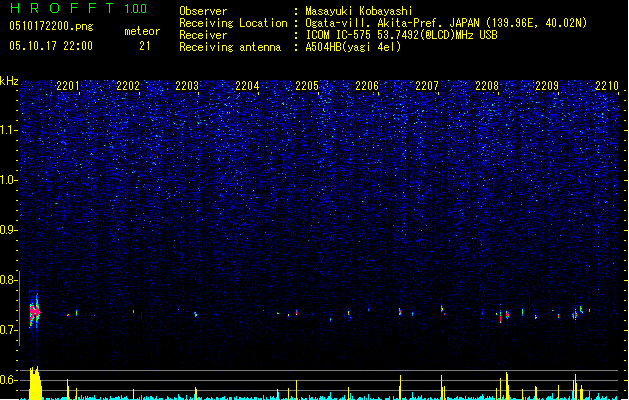Click the tall yellow intensity peak at 2200
This screenshot has width=629, height=400.
(35, 383)
